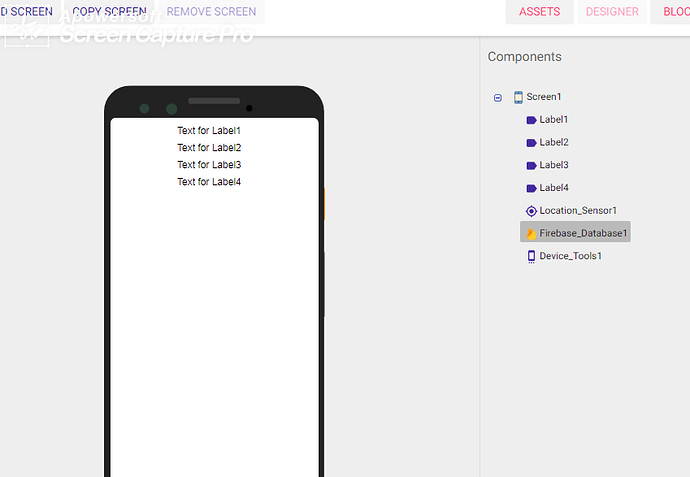Switch to the Designer tab
Viewport: 690px width, 477px height.
(x=612, y=12)
